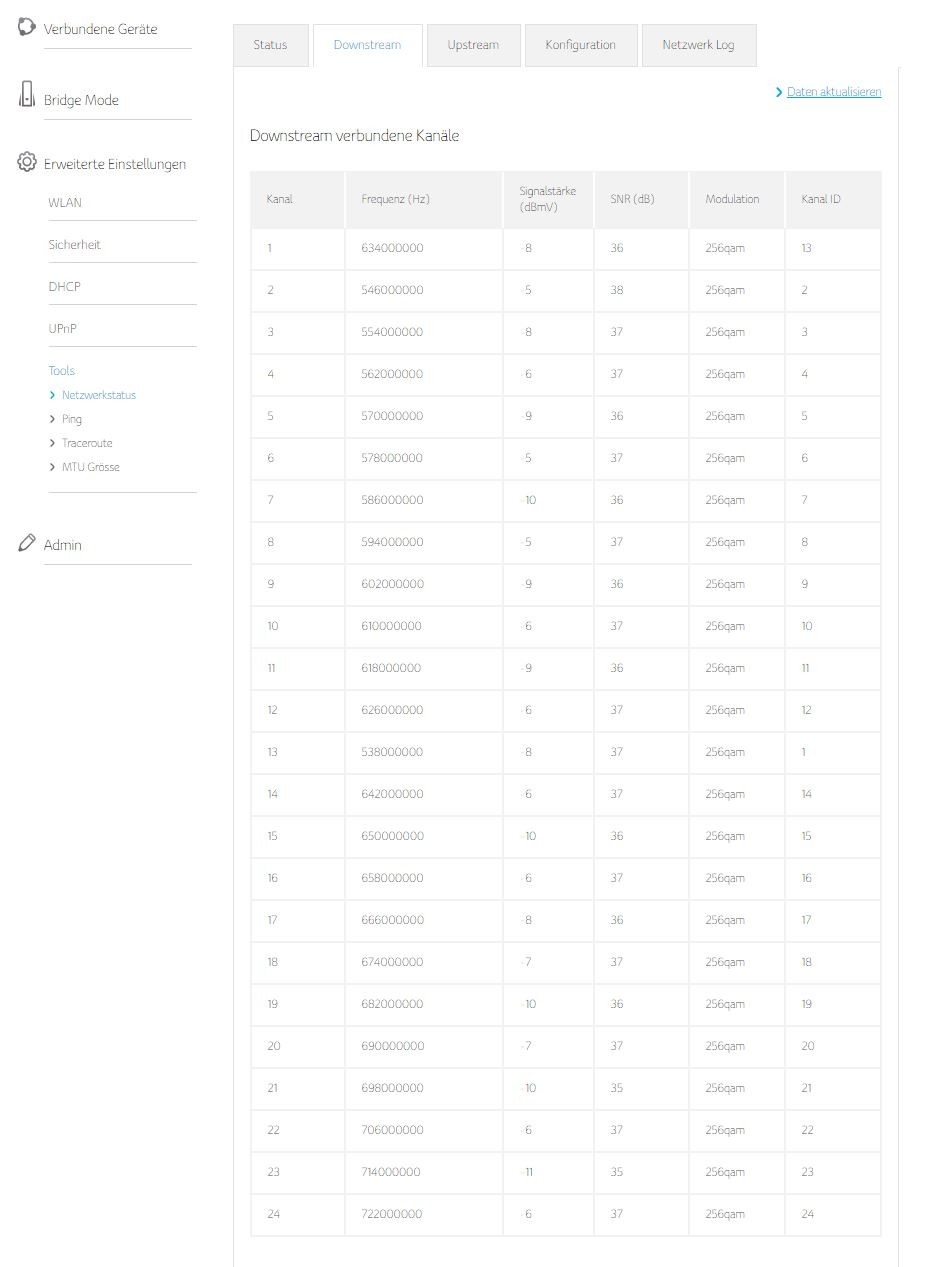Viewport: 945px width, 1267px height.
Task: Open the Konfiguration tab
Action: [x=580, y=45]
